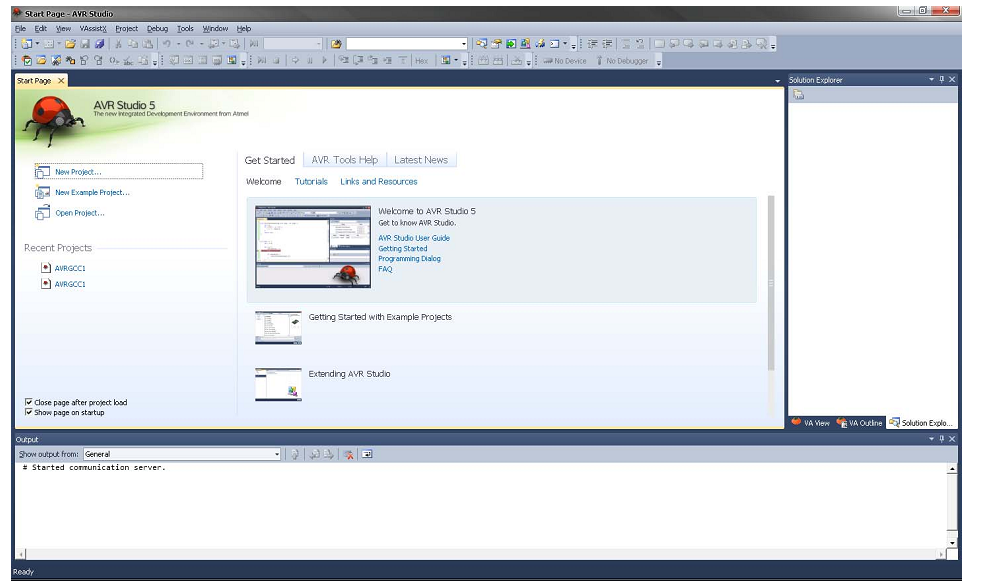Click the Open File folder icon in toolbar

coord(70,44)
